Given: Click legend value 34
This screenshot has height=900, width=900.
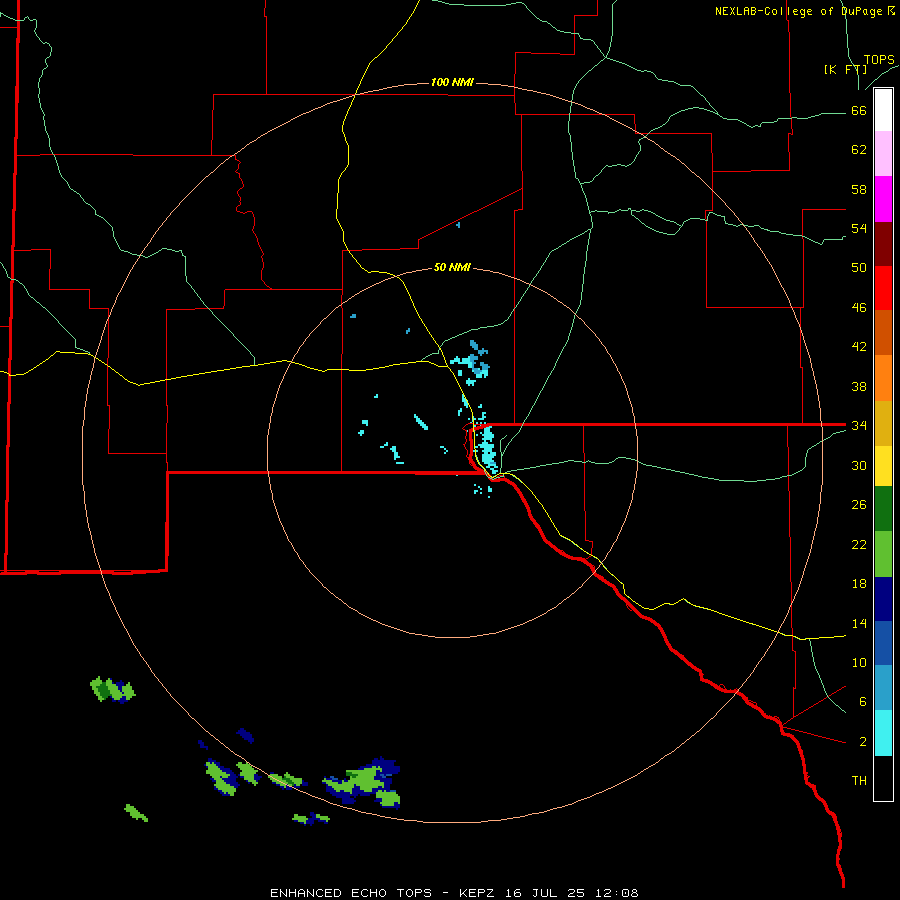Looking at the screenshot, I should coord(859,425).
